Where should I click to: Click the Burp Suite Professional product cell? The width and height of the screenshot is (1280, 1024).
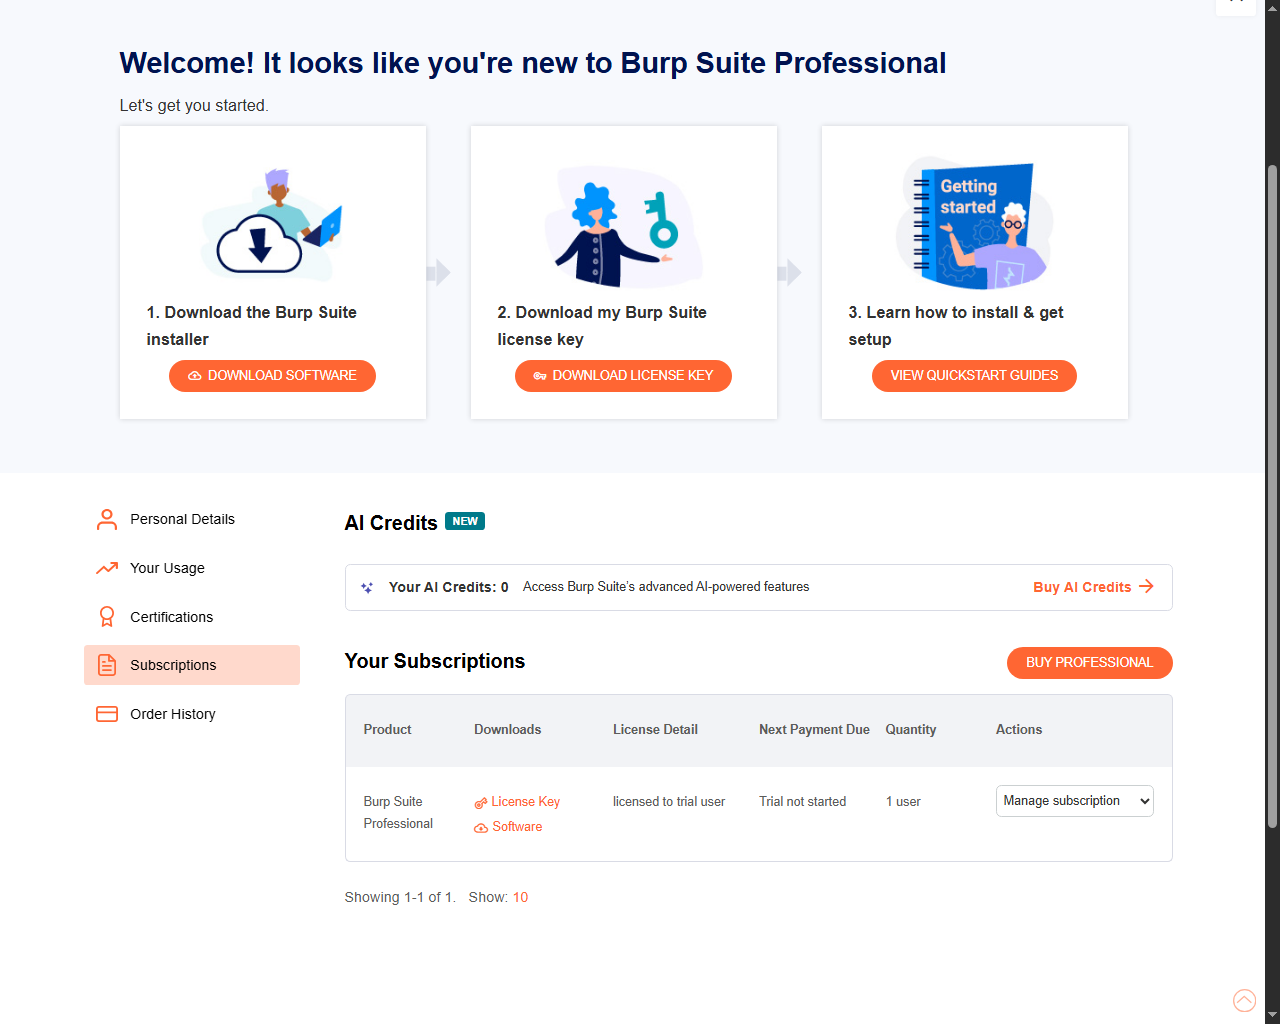point(398,813)
